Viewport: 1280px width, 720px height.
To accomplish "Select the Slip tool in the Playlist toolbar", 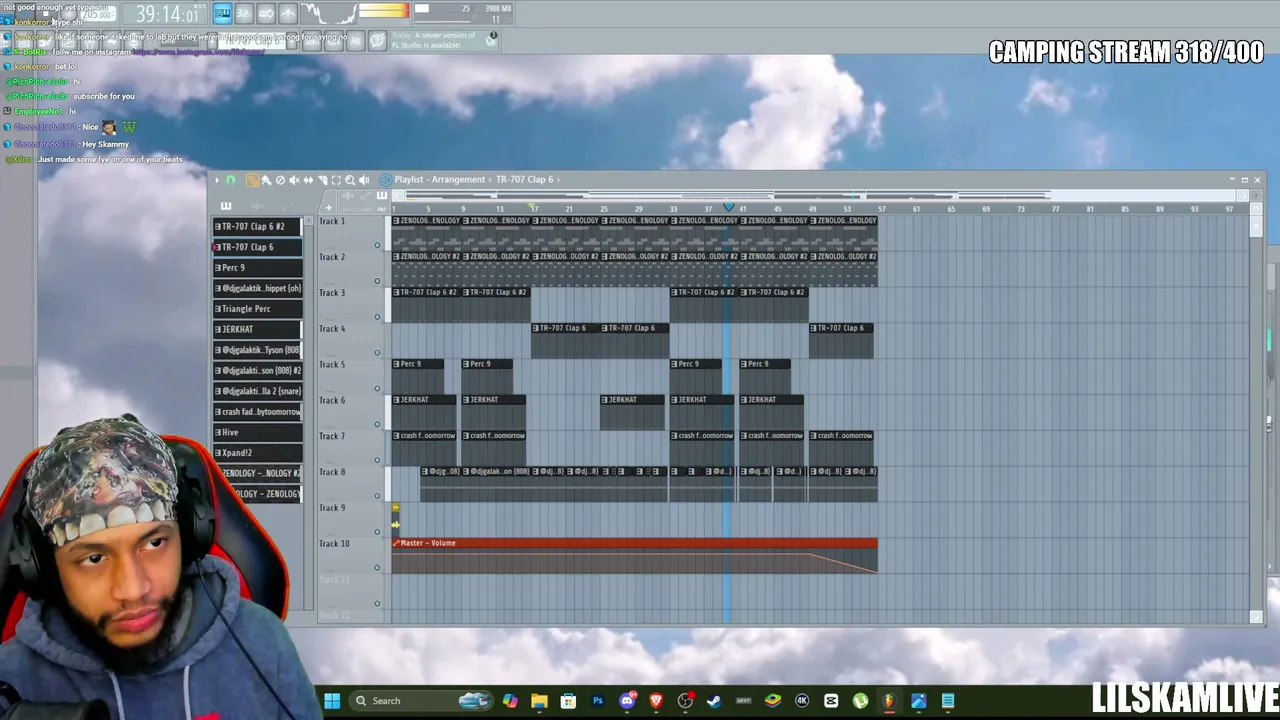I will (308, 180).
